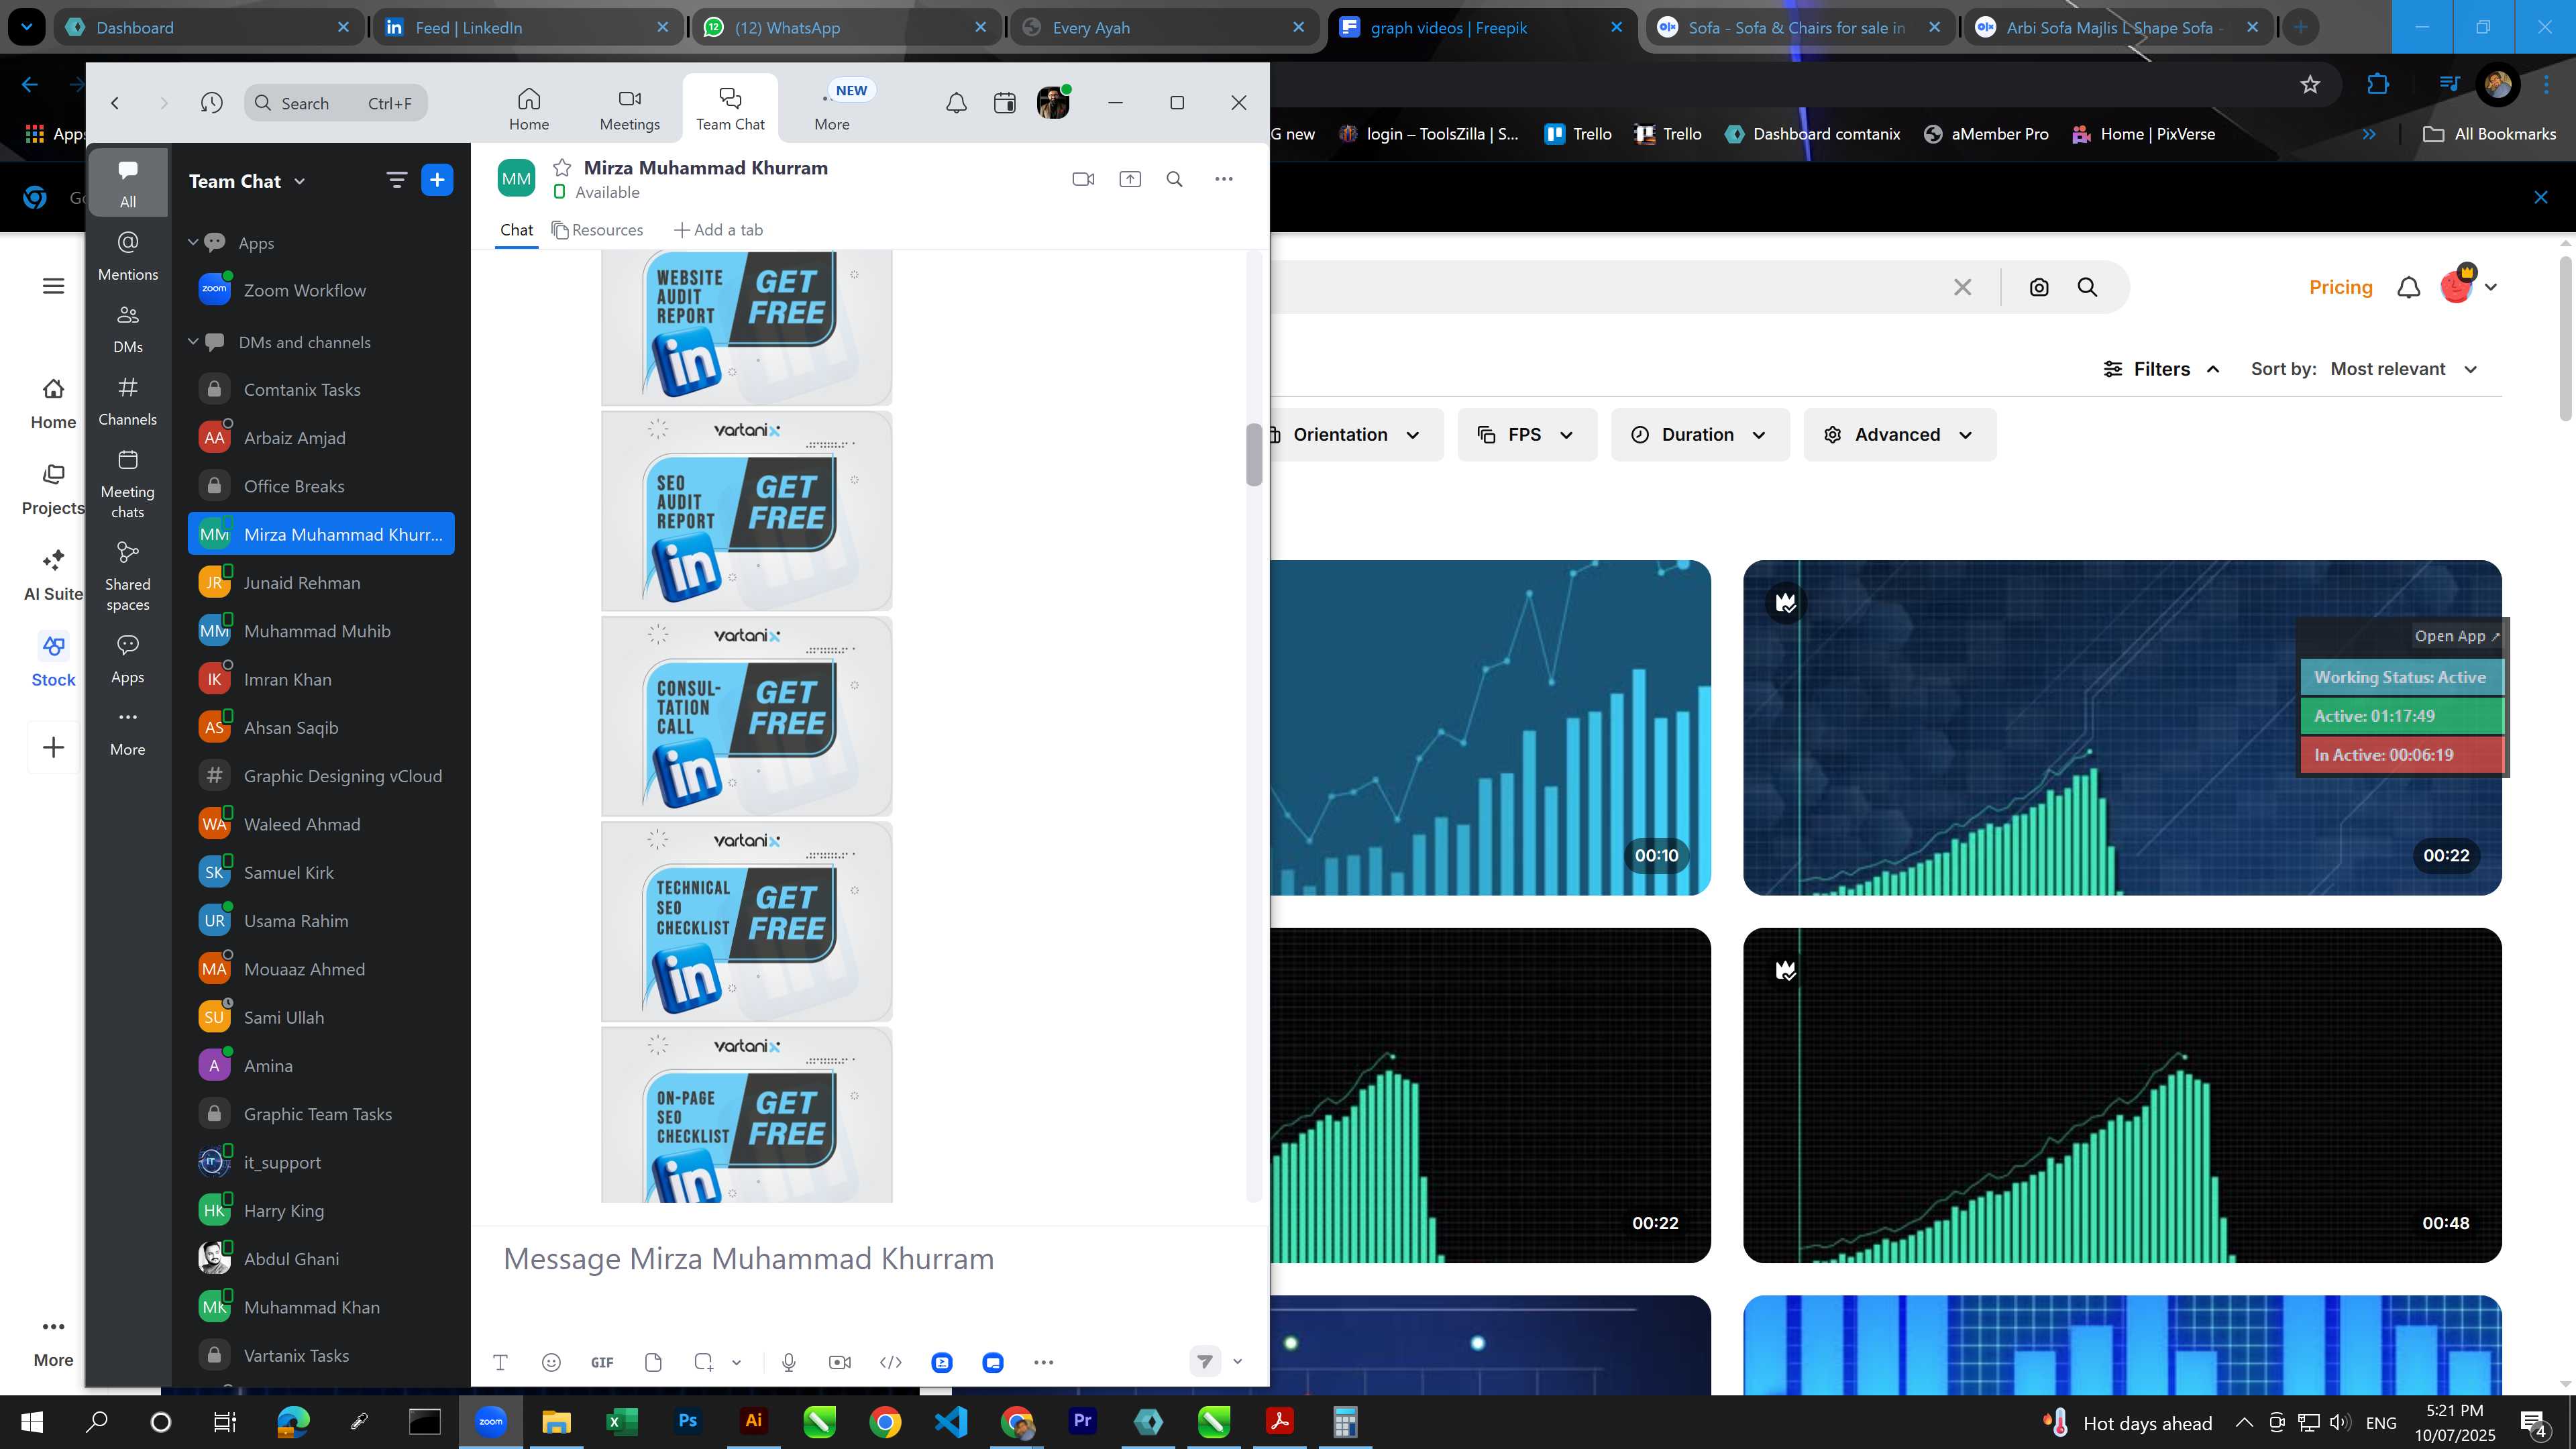Image resolution: width=2576 pixels, height=1449 pixels.
Task: Open Meeting chats in sidebar
Action: point(128,484)
